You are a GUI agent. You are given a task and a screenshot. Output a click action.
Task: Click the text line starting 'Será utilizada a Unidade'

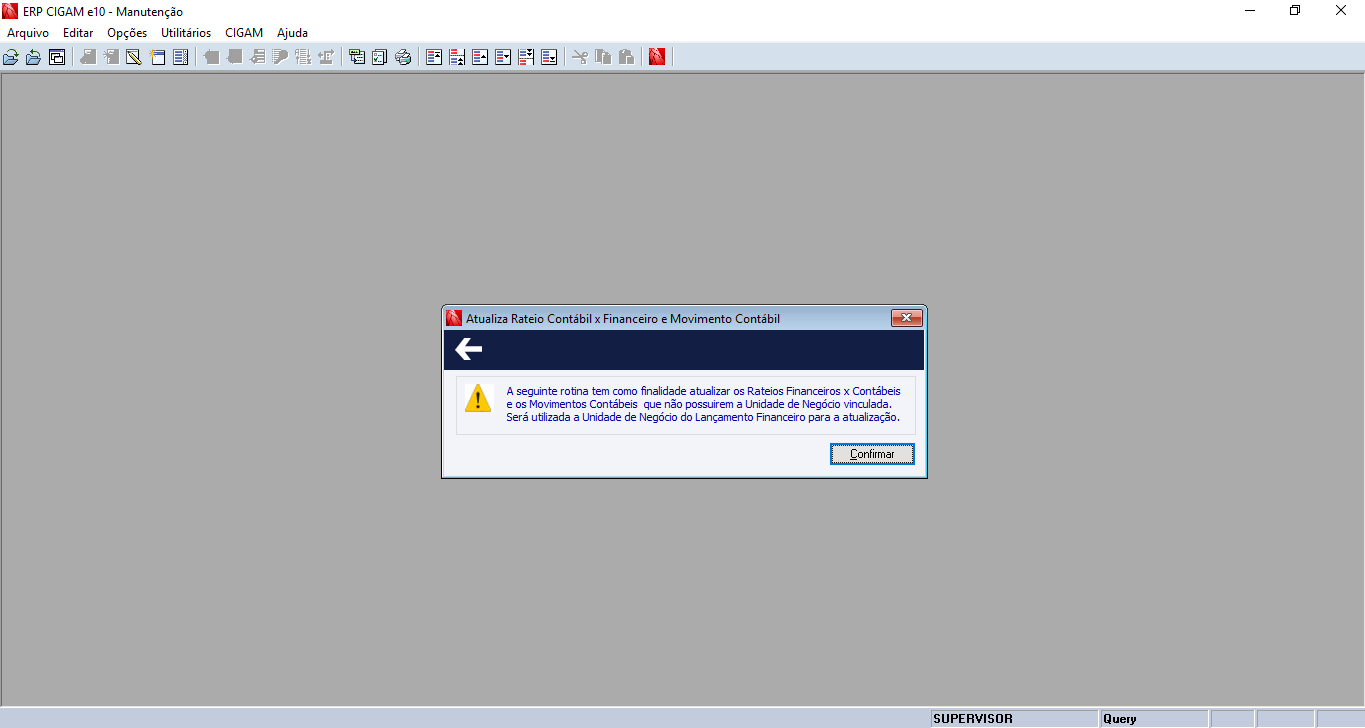[703, 417]
